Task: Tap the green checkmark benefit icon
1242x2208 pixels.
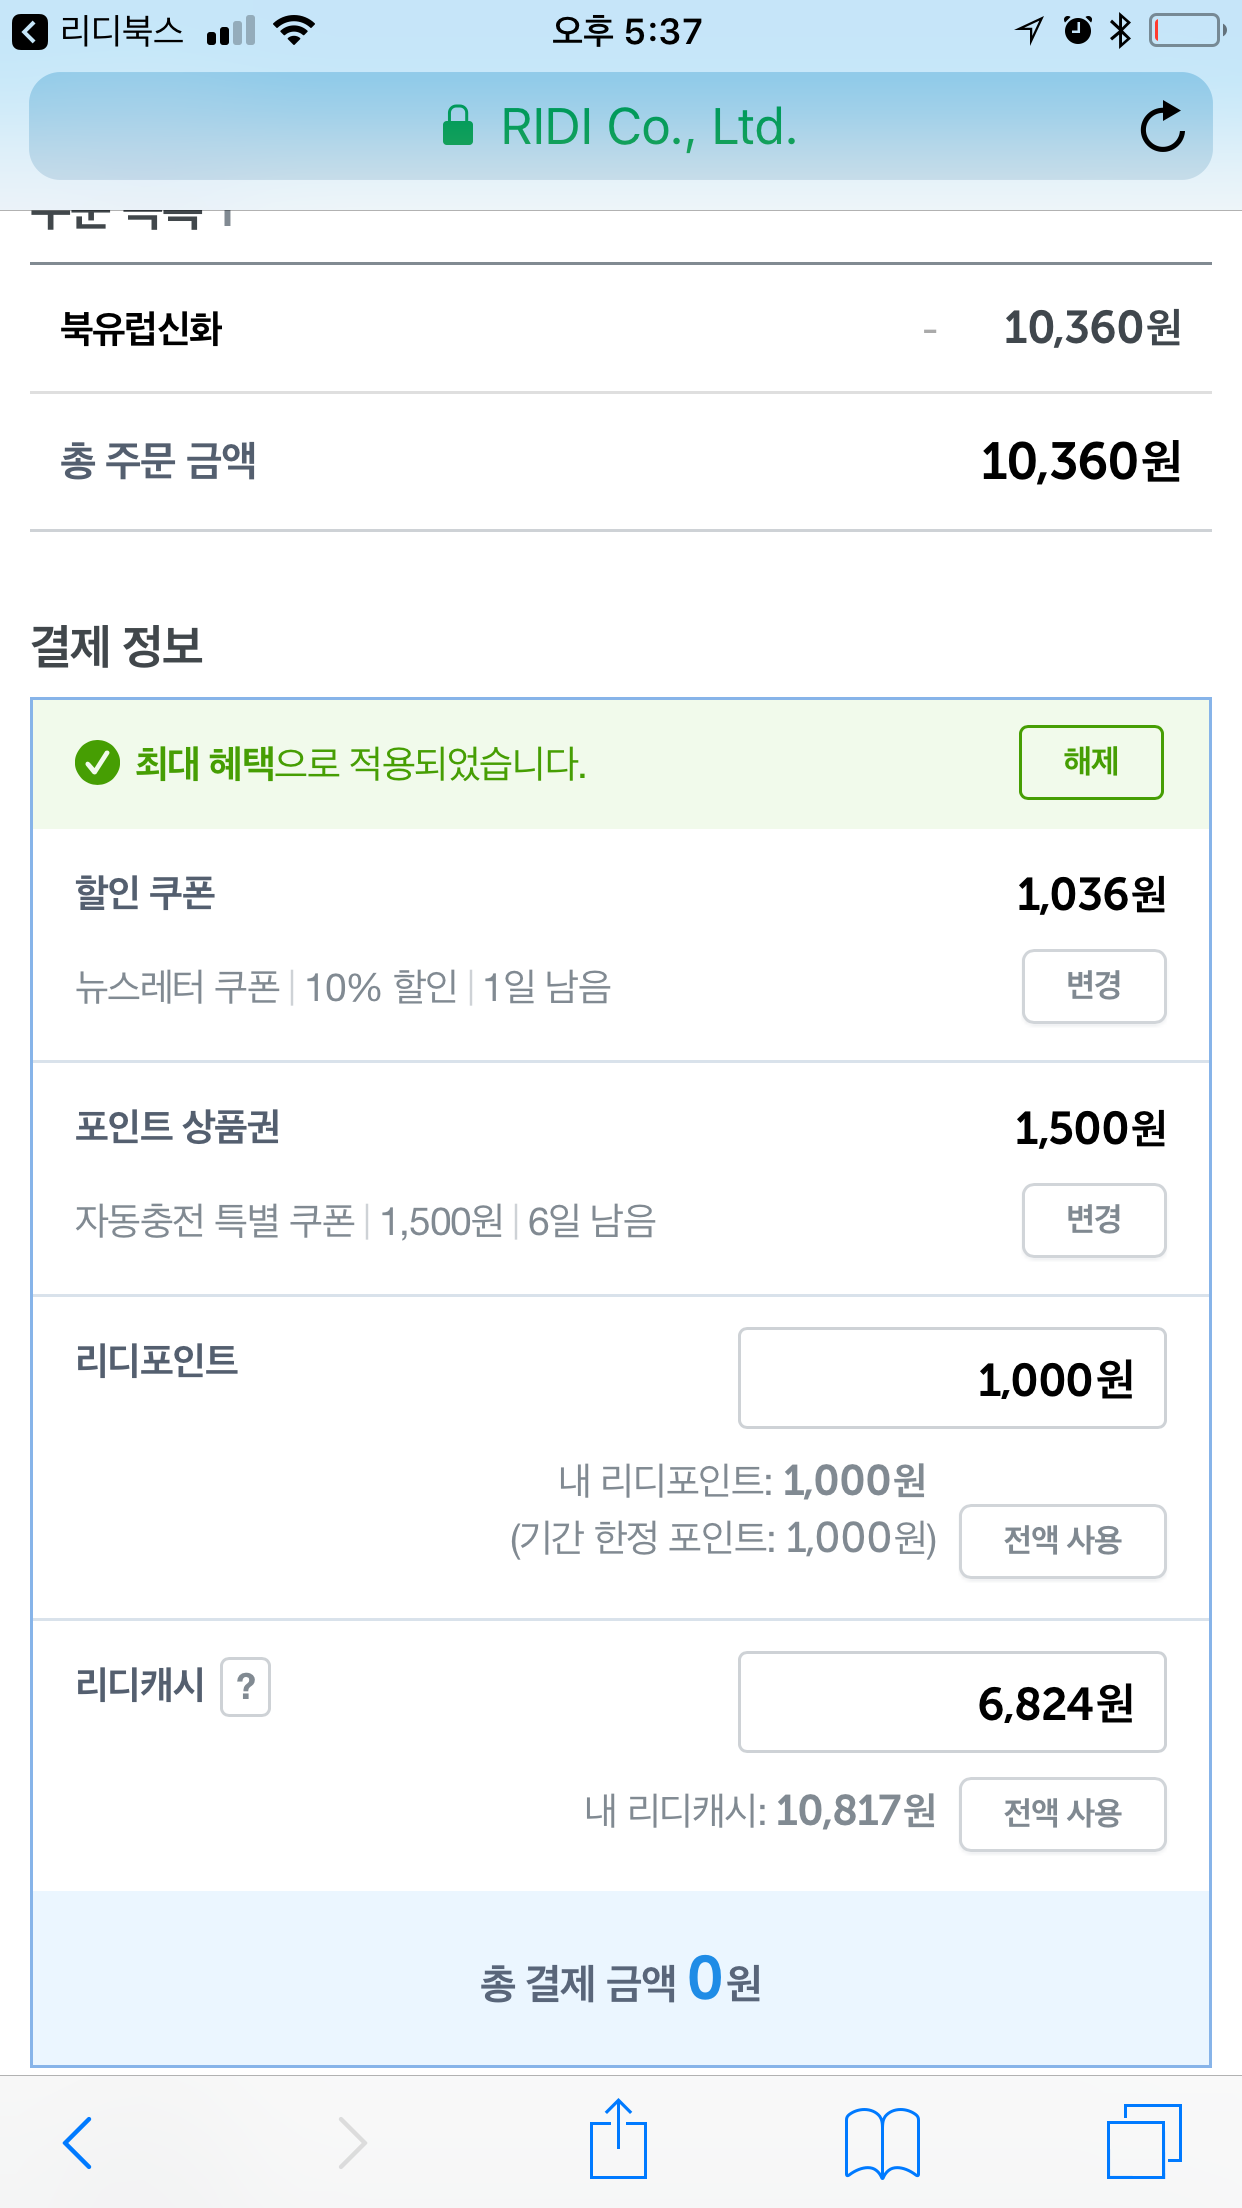Action: pos(97,763)
